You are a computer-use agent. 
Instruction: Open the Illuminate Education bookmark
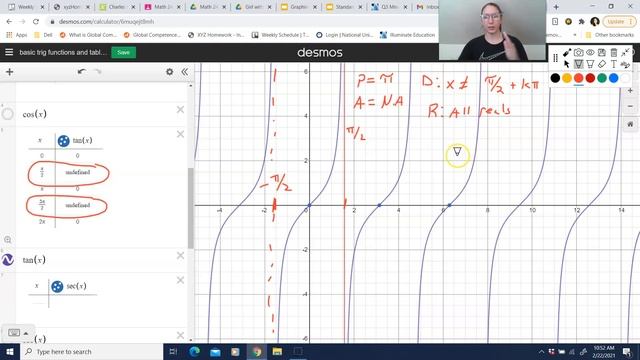click(407, 35)
